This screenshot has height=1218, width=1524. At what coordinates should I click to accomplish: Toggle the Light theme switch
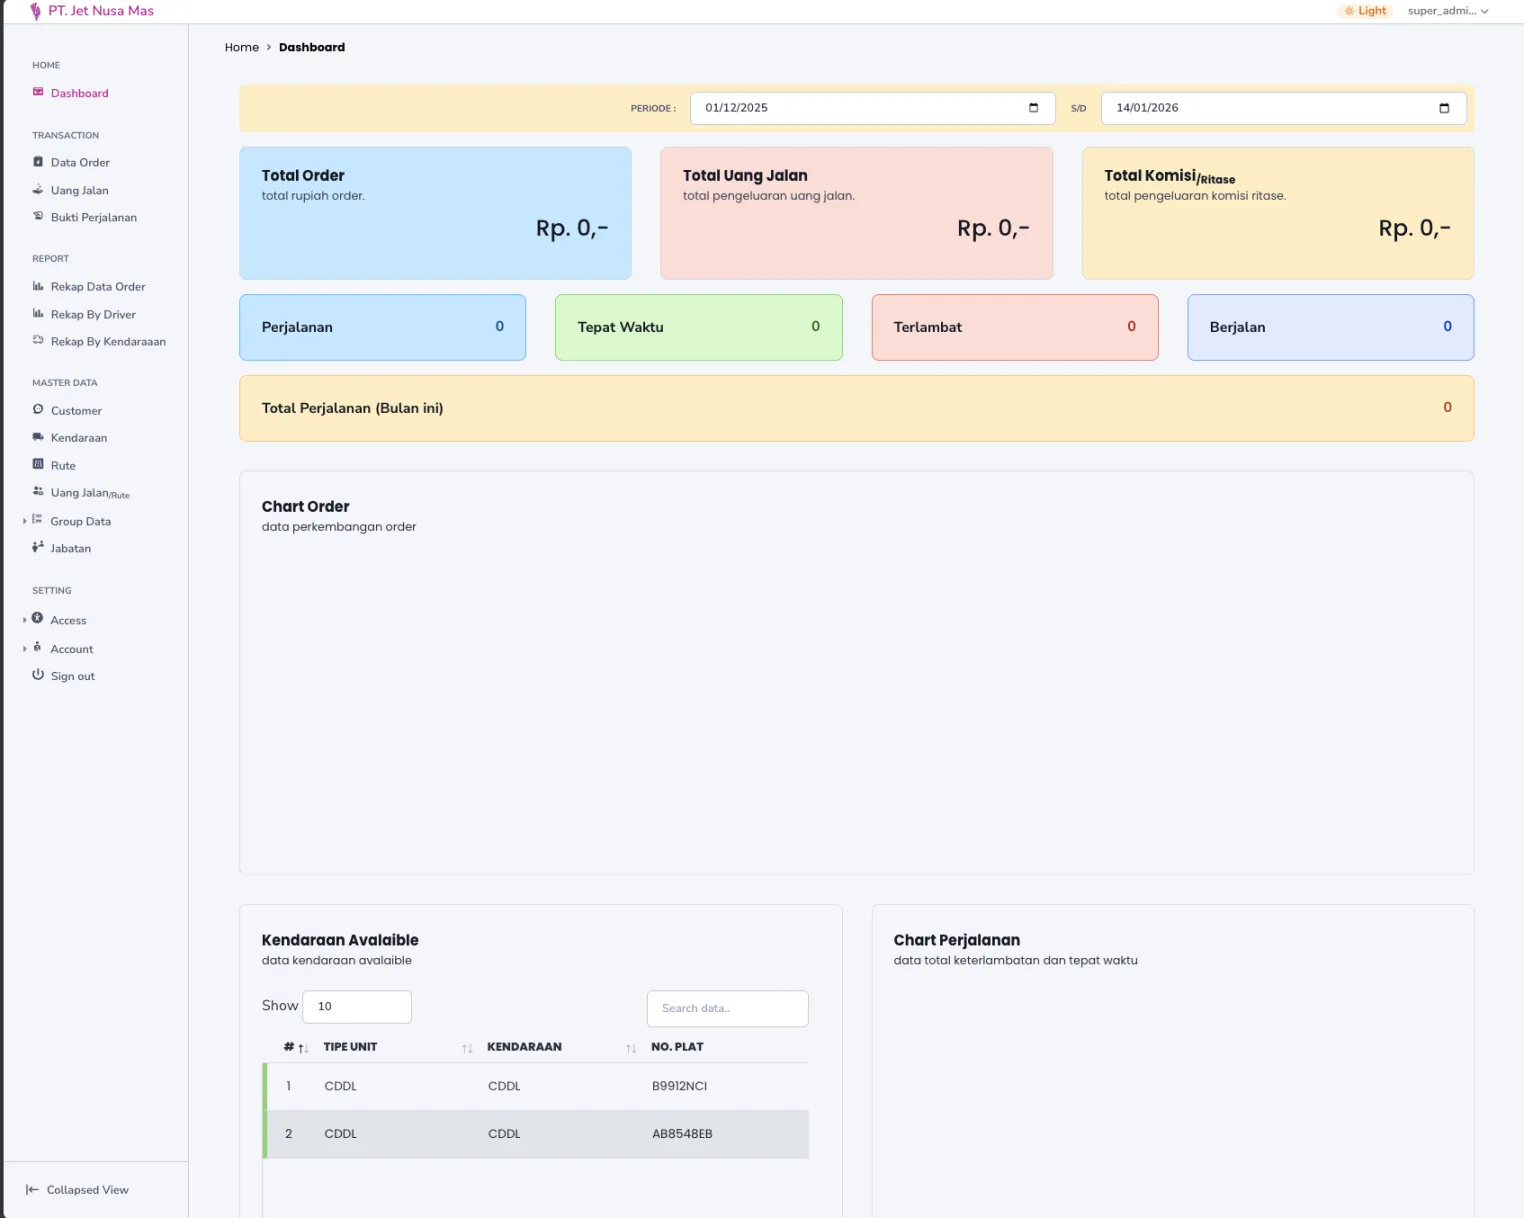click(1365, 11)
